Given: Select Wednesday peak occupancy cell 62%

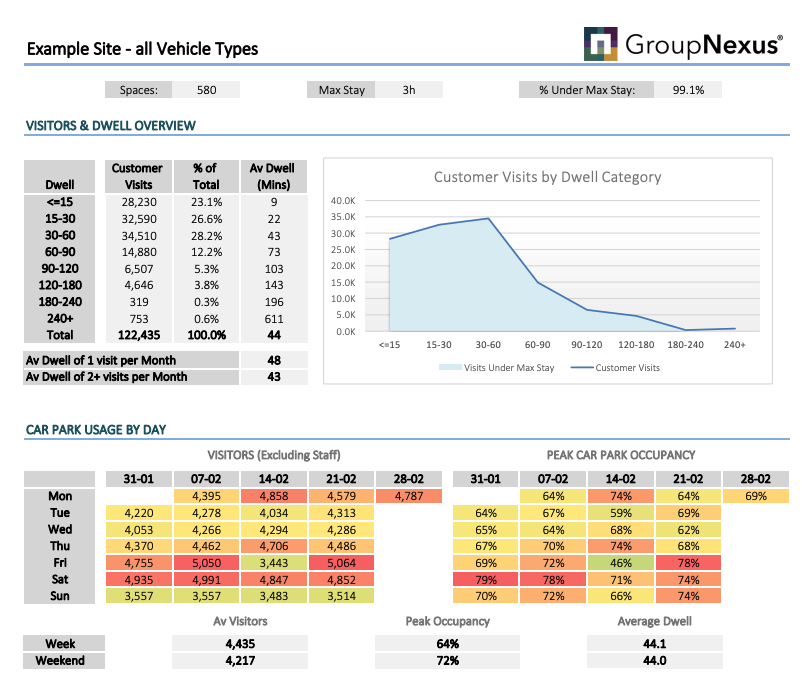Looking at the screenshot, I should click(x=688, y=529).
